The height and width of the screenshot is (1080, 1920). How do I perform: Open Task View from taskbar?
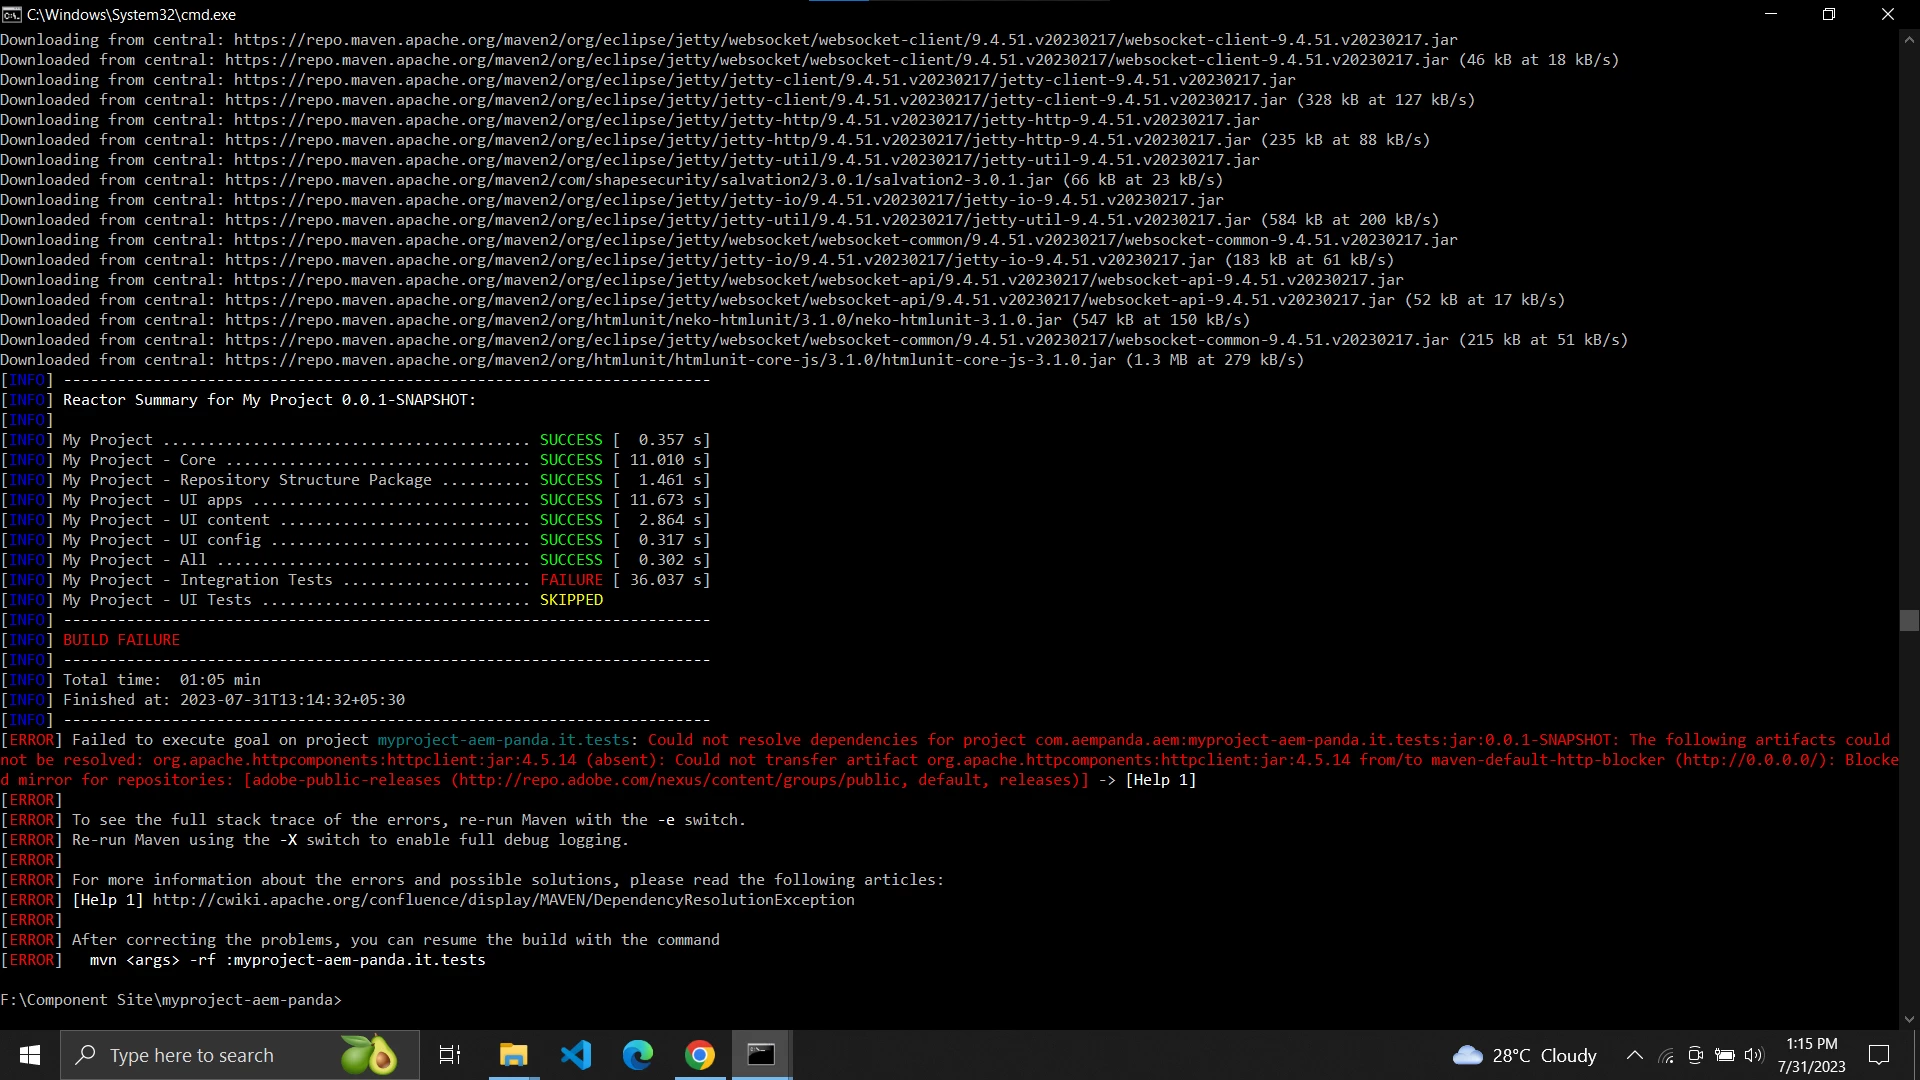(x=450, y=1055)
